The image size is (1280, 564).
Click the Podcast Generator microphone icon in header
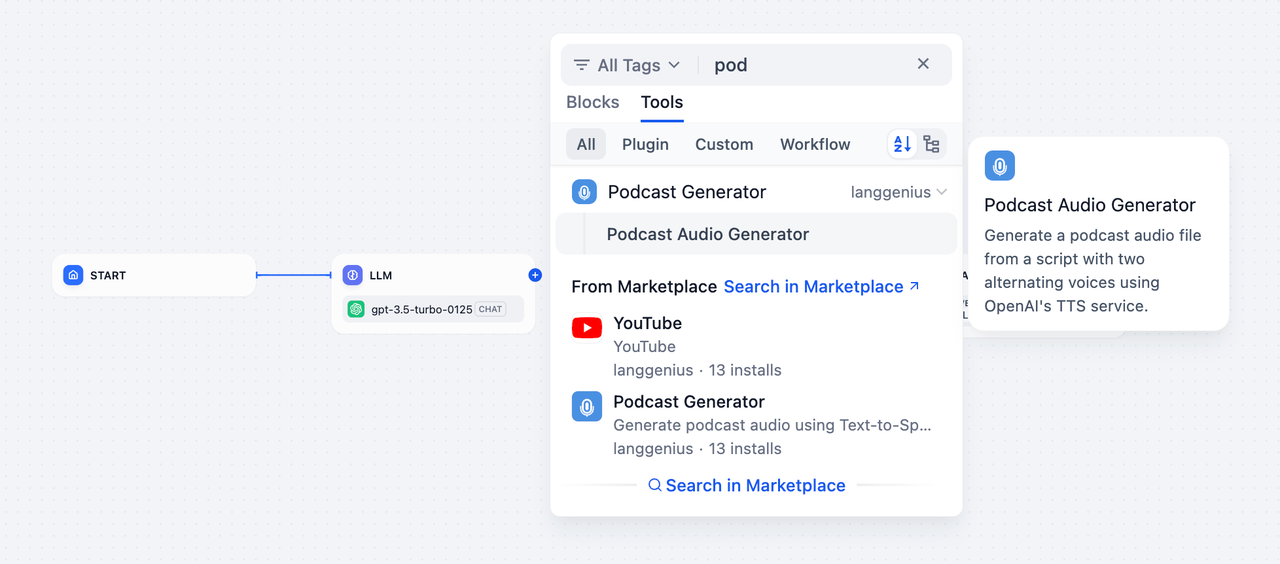coord(584,192)
